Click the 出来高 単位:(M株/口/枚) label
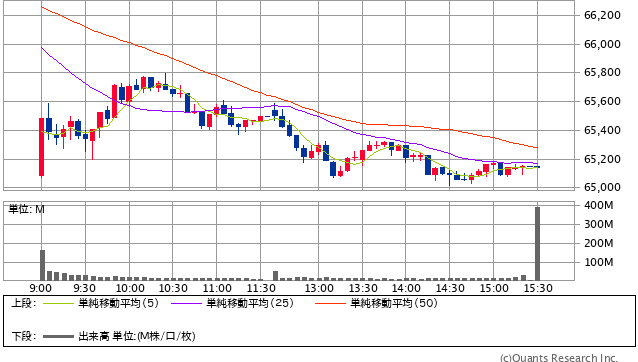Screen dimensions: 638x362 pyautogui.click(x=137, y=336)
